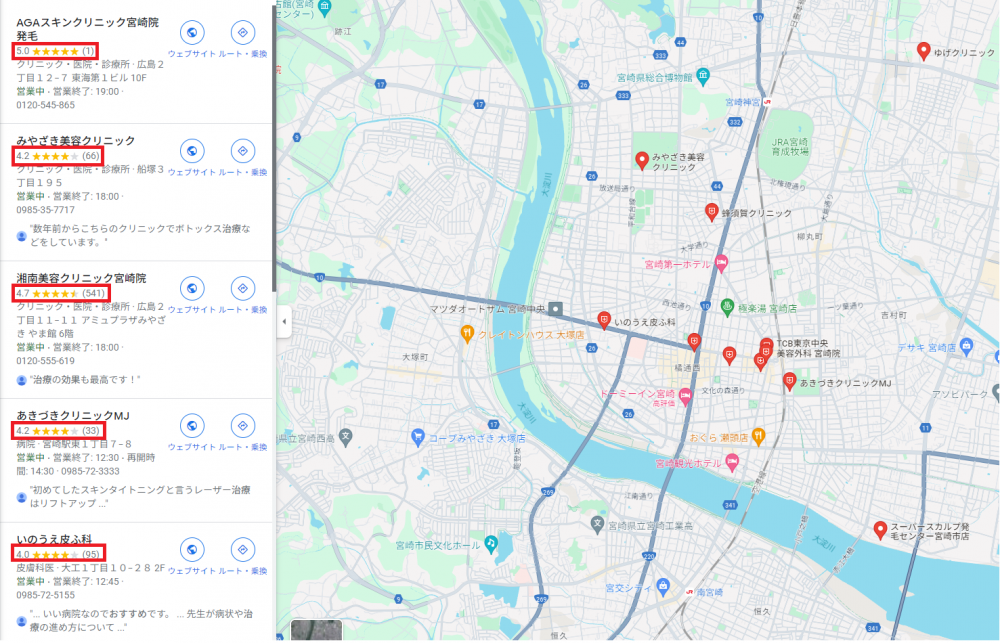Get route to いのうえ皮ふ科 listing
The width and height of the screenshot is (1000, 643).
pyautogui.click(x=242, y=549)
